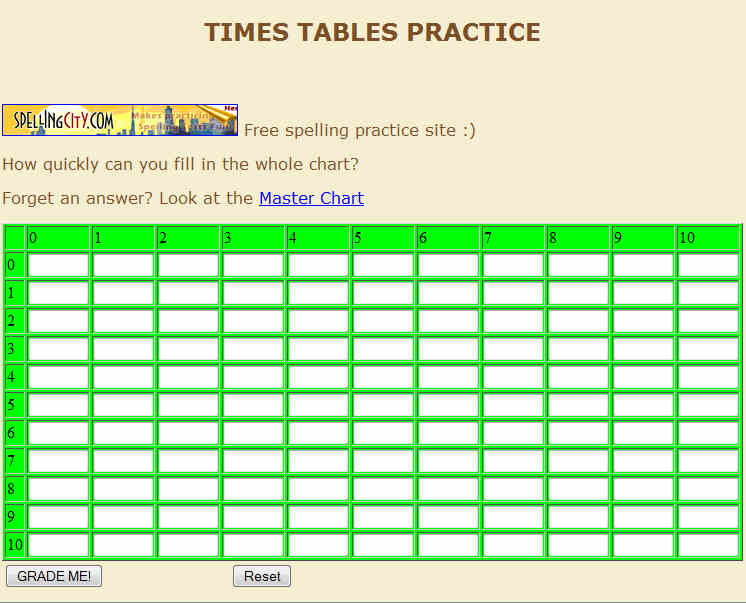Click the Reset button
Viewport: 746px width, 604px height.
262,576
